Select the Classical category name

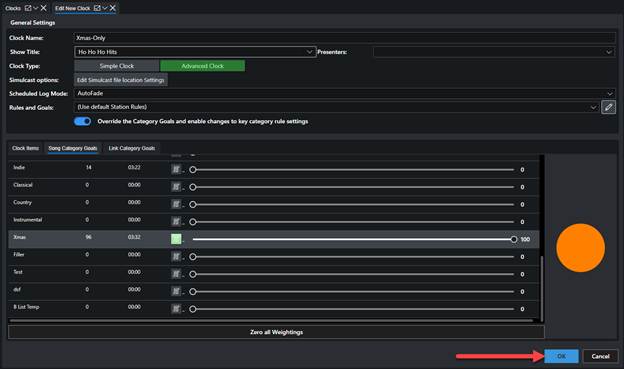pyautogui.click(x=23, y=185)
